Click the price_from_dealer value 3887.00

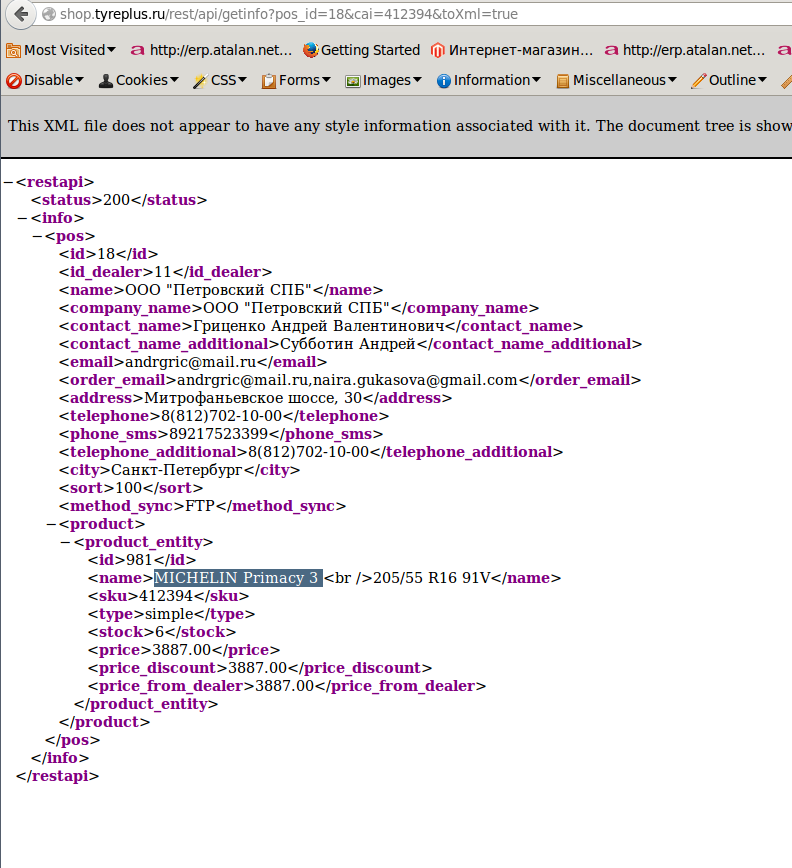click(x=284, y=686)
